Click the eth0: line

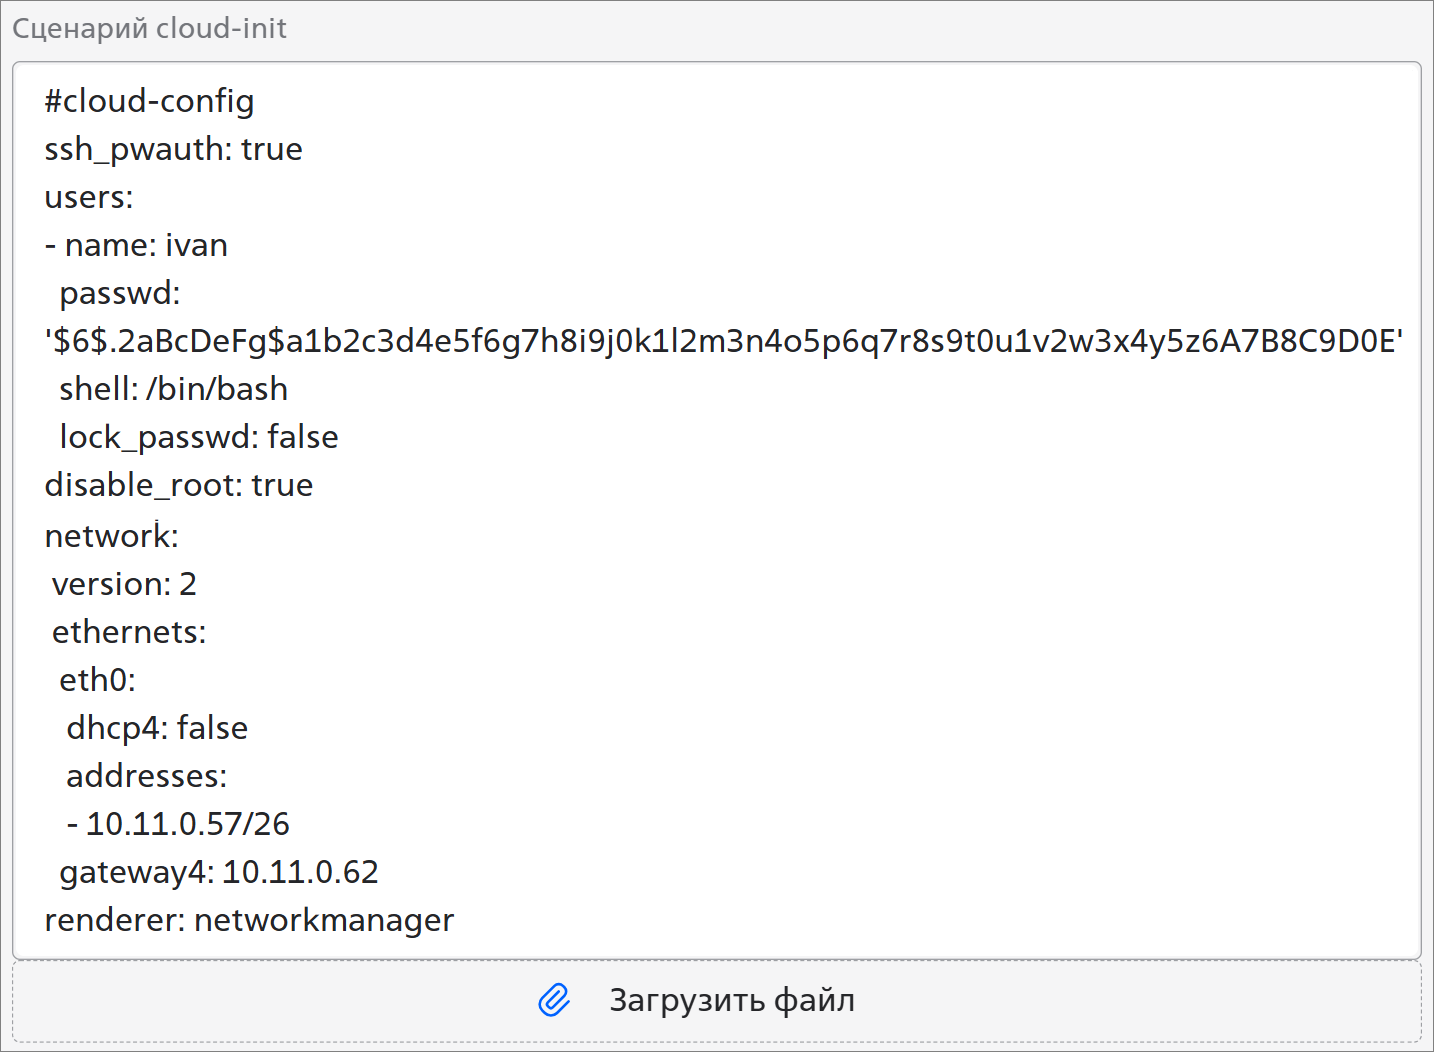coord(97,680)
